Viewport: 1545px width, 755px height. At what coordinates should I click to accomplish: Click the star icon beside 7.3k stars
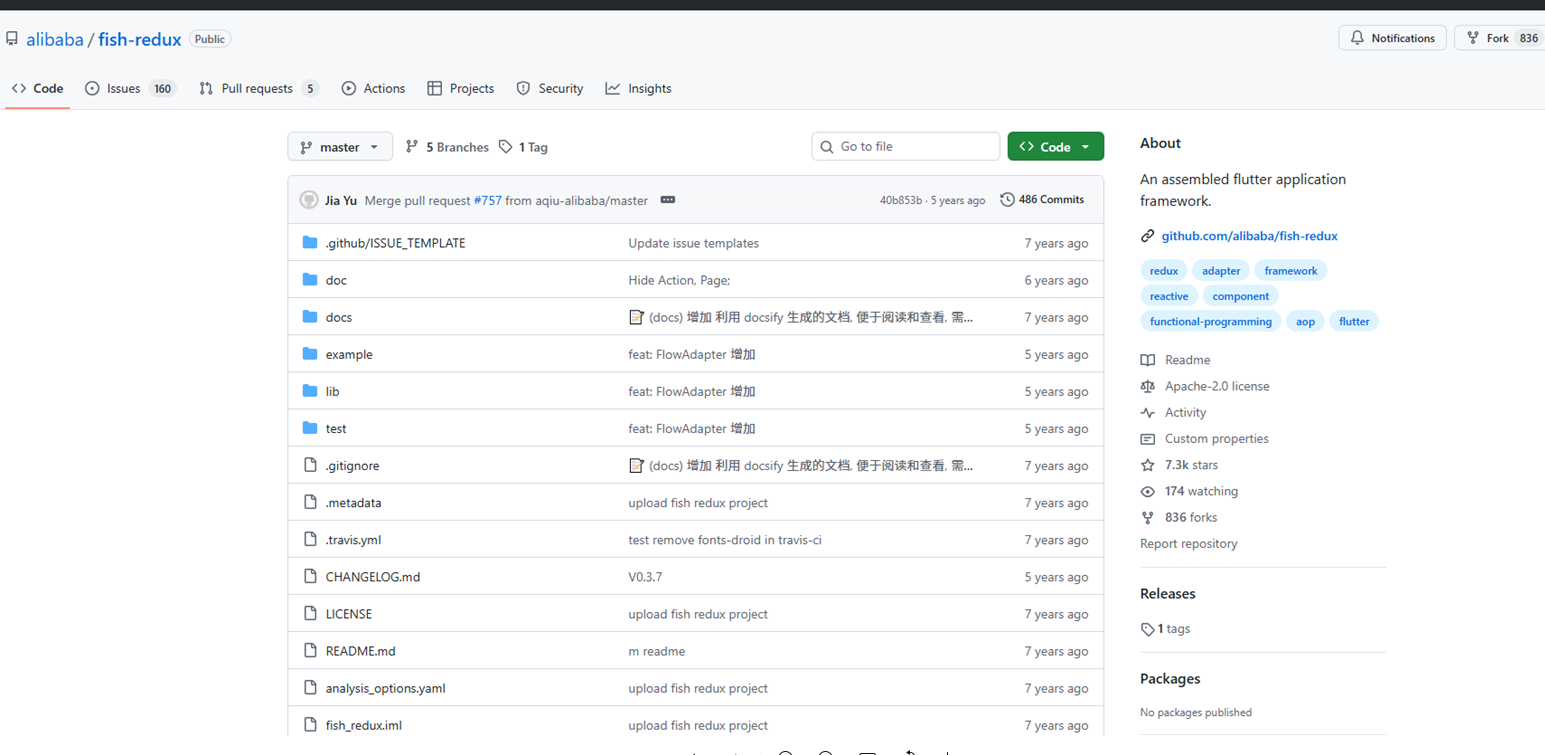click(x=1148, y=465)
